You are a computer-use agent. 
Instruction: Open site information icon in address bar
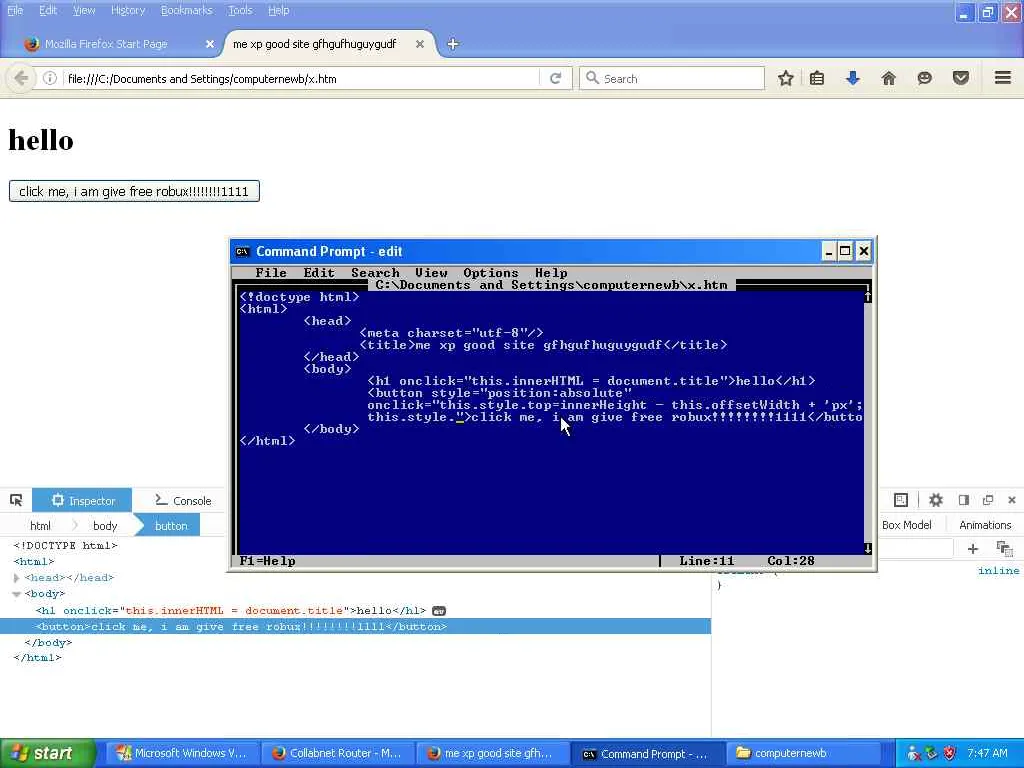point(50,78)
